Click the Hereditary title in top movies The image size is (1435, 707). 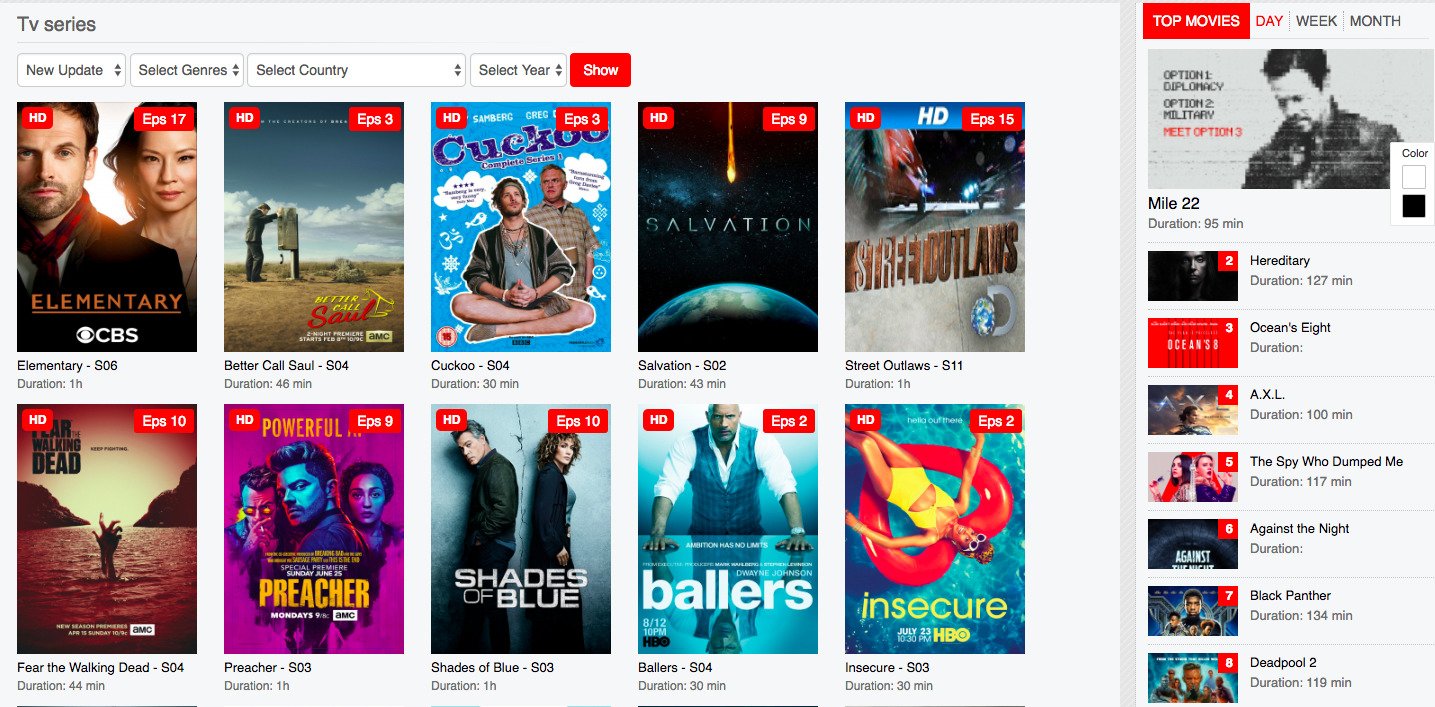[1280, 261]
